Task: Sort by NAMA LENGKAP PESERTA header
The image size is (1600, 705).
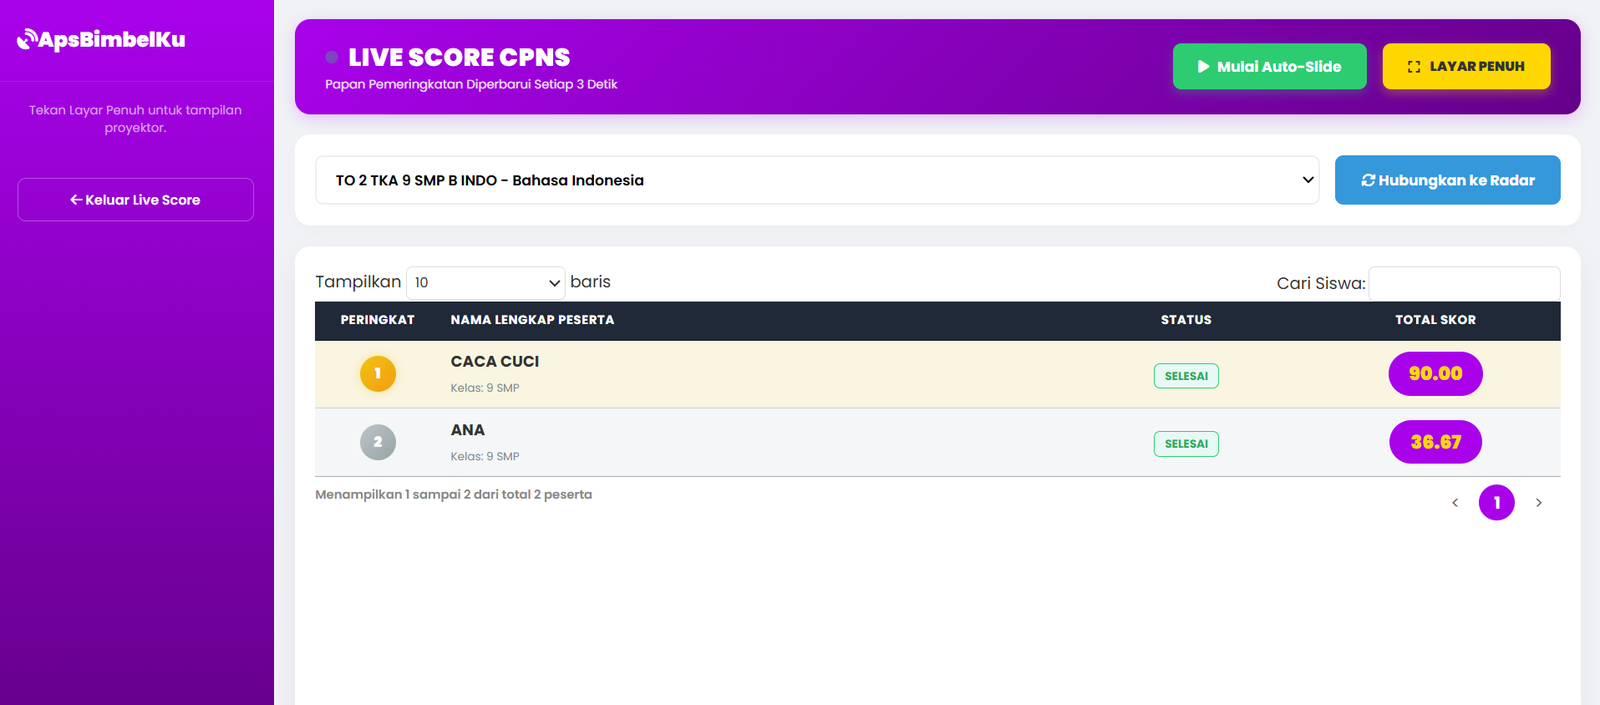Action: [532, 320]
